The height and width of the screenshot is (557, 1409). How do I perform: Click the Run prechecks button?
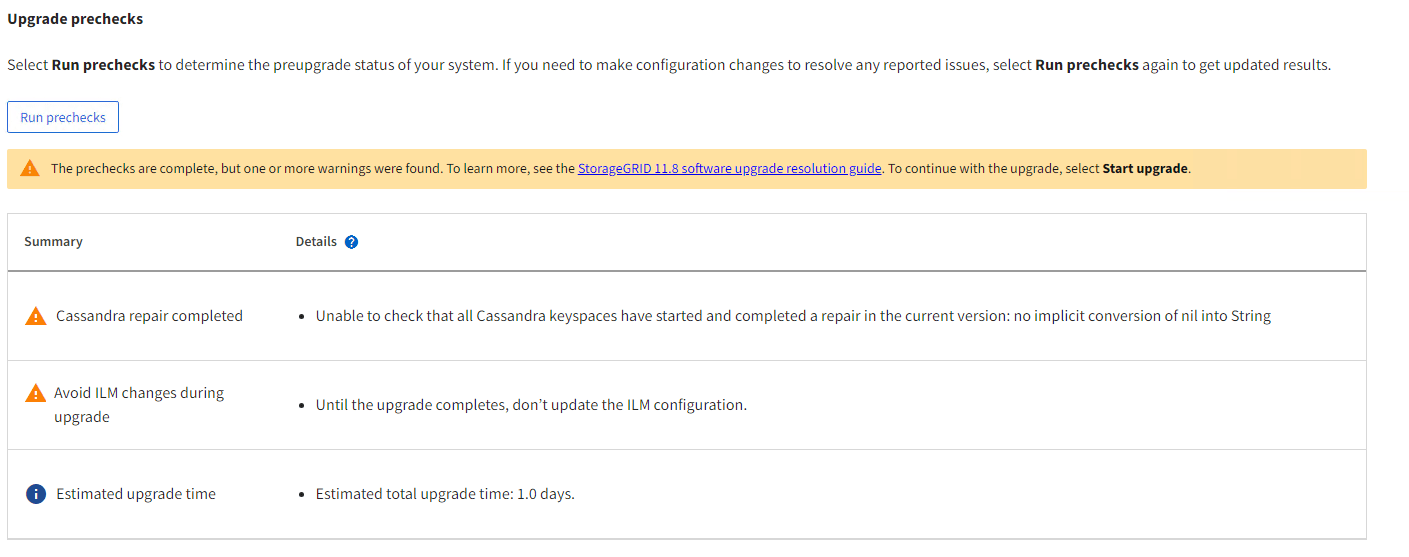click(x=63, y=117)
